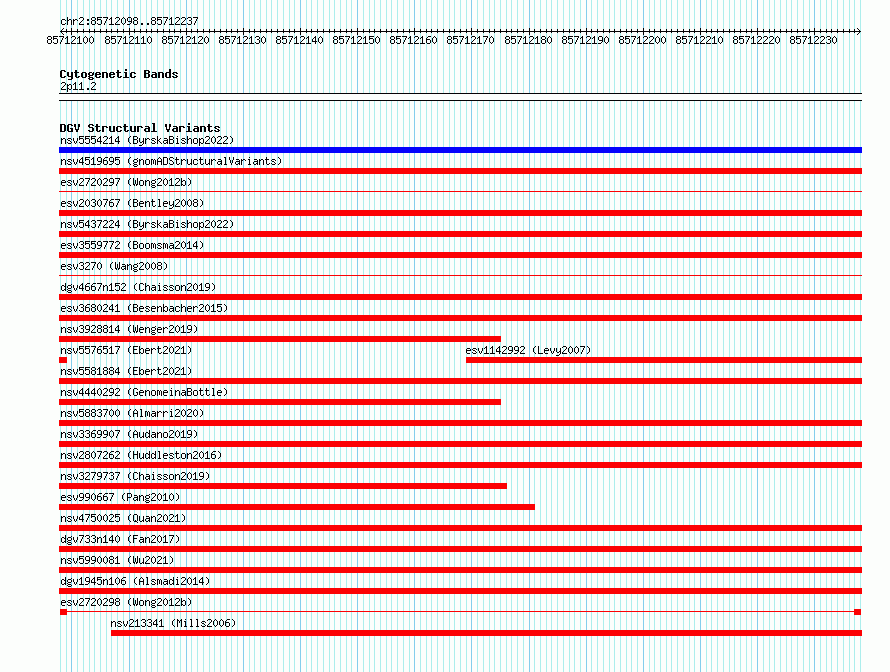
Task: Select esv990667 (Pang2010) label
Action: coord(120,497)
